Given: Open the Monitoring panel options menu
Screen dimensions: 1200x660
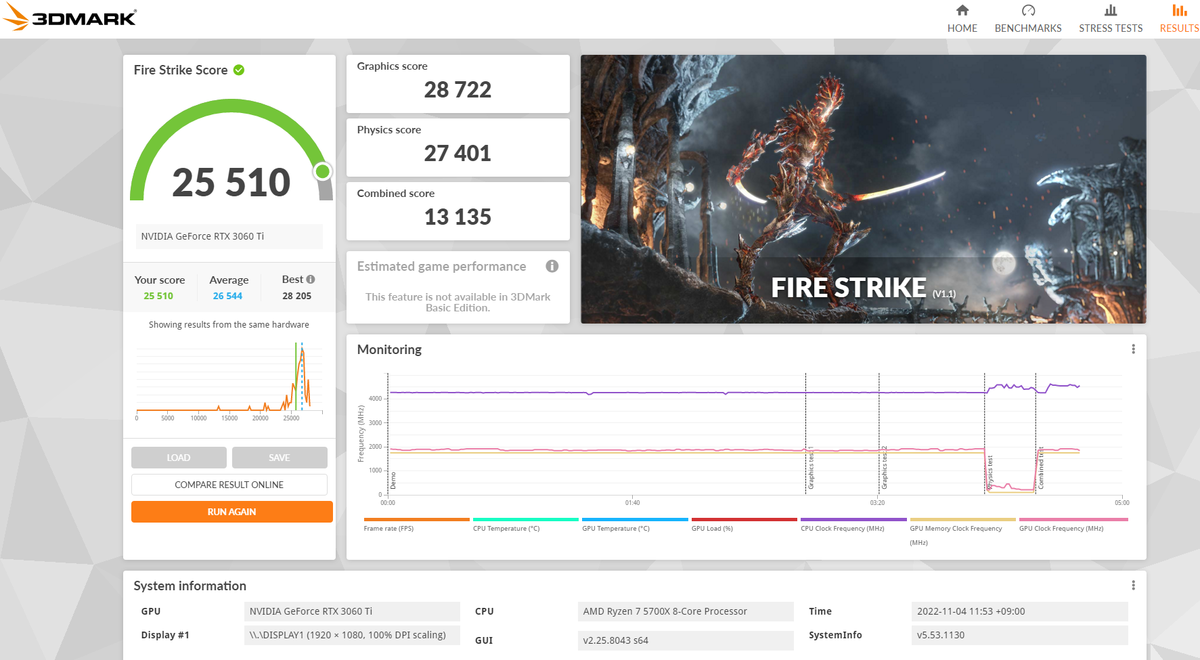Looking at the screenshot, I should (1133, 349).
